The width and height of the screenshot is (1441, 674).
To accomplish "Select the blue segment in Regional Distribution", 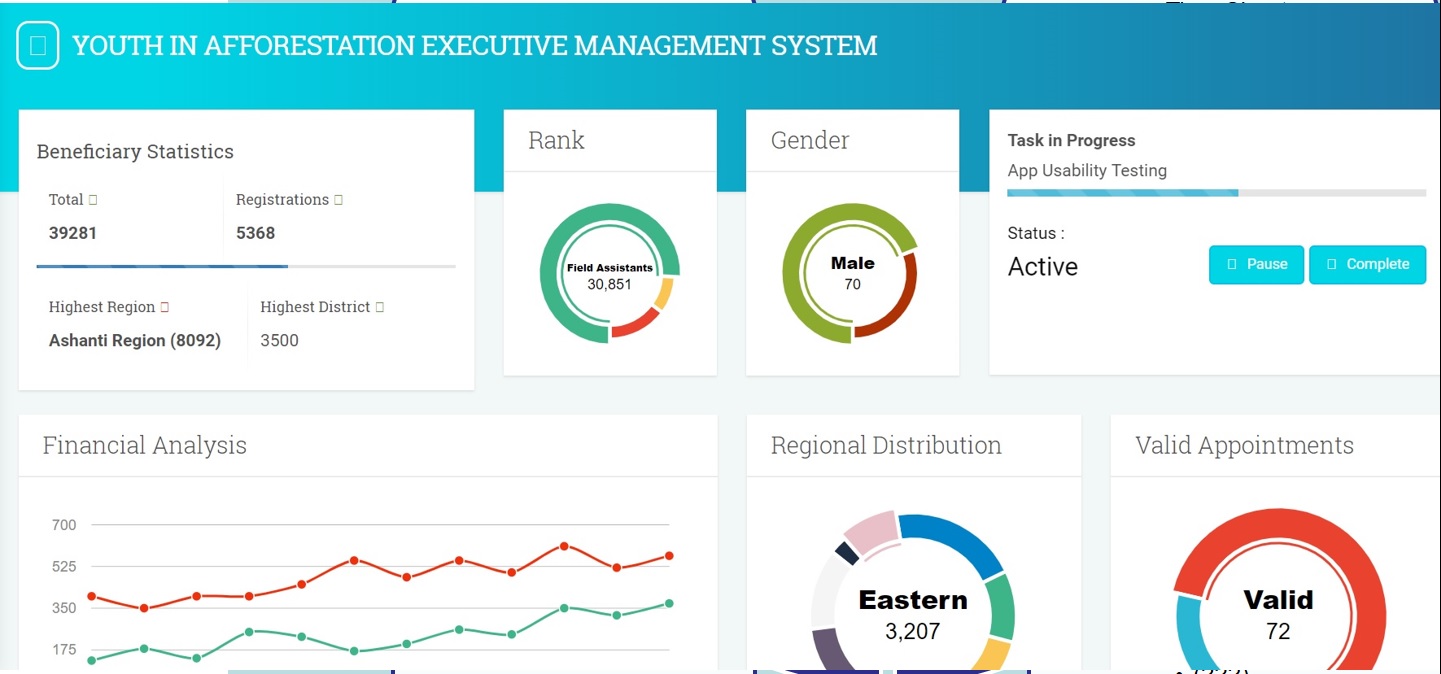I will pos(958,538).
